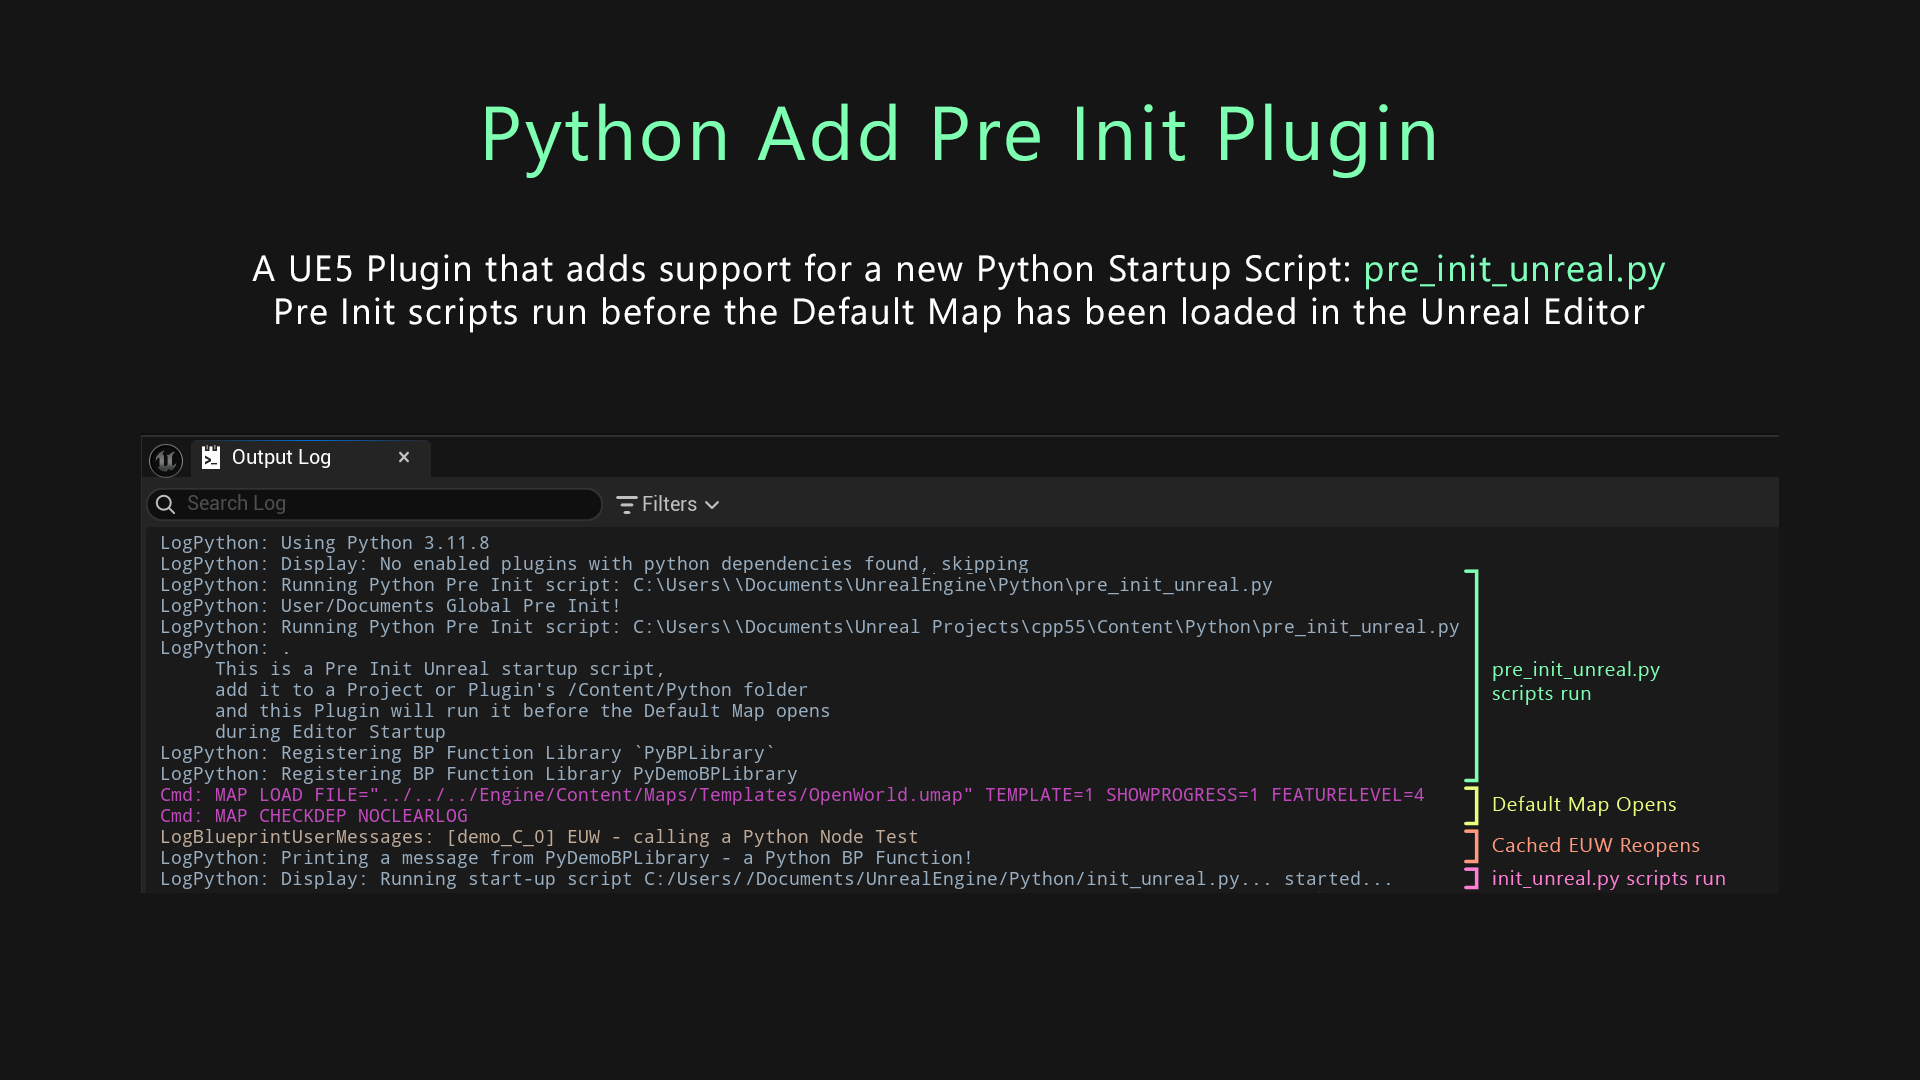Open the Filters dropdown
1920x1080 pixels.
(x=668, y=504)
